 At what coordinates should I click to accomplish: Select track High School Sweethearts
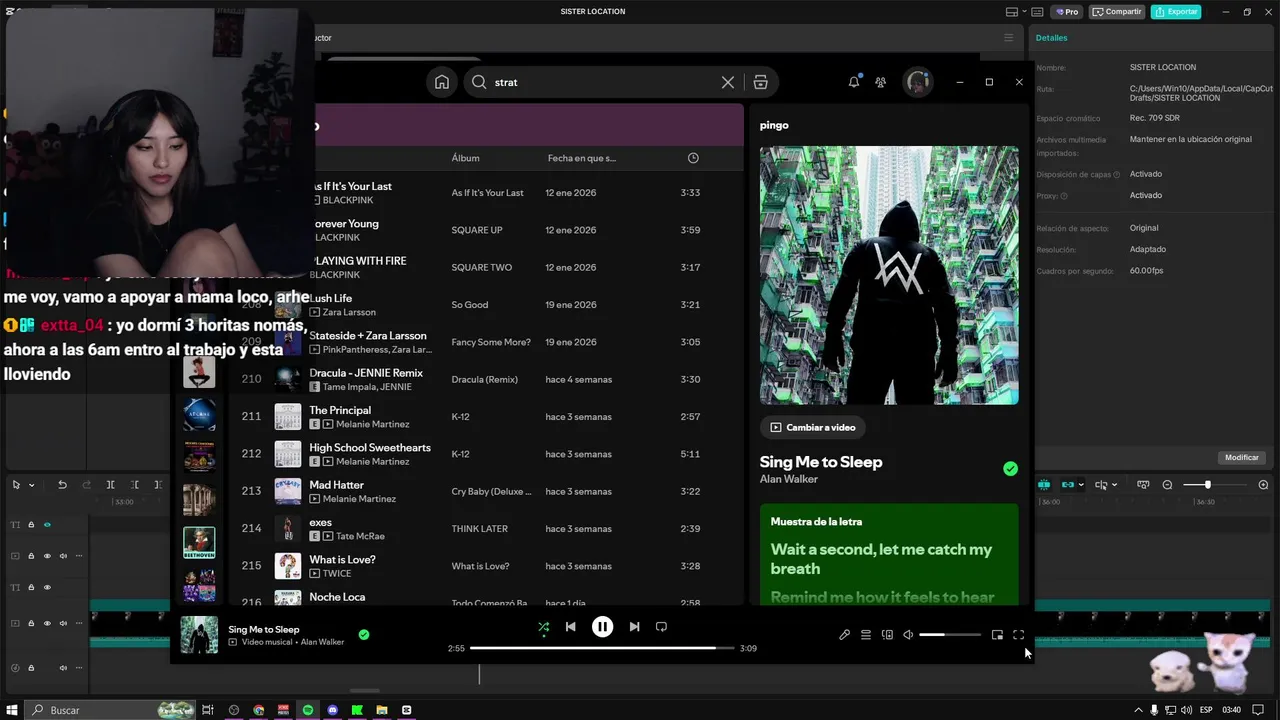[370, 448]
